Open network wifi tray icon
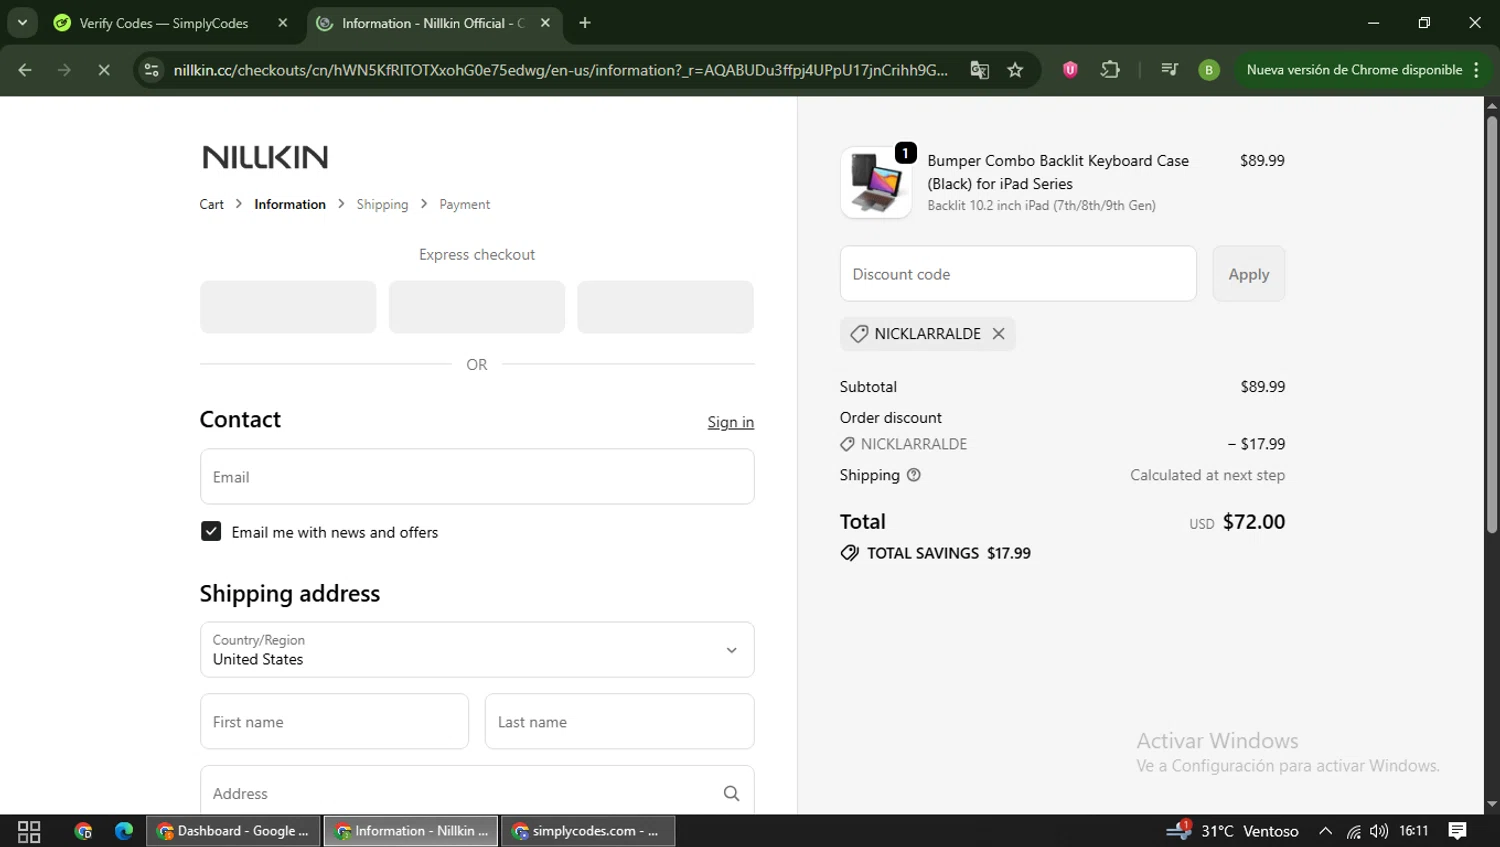The width and height of the screenshot is (1500, 847). point(1353,831)
